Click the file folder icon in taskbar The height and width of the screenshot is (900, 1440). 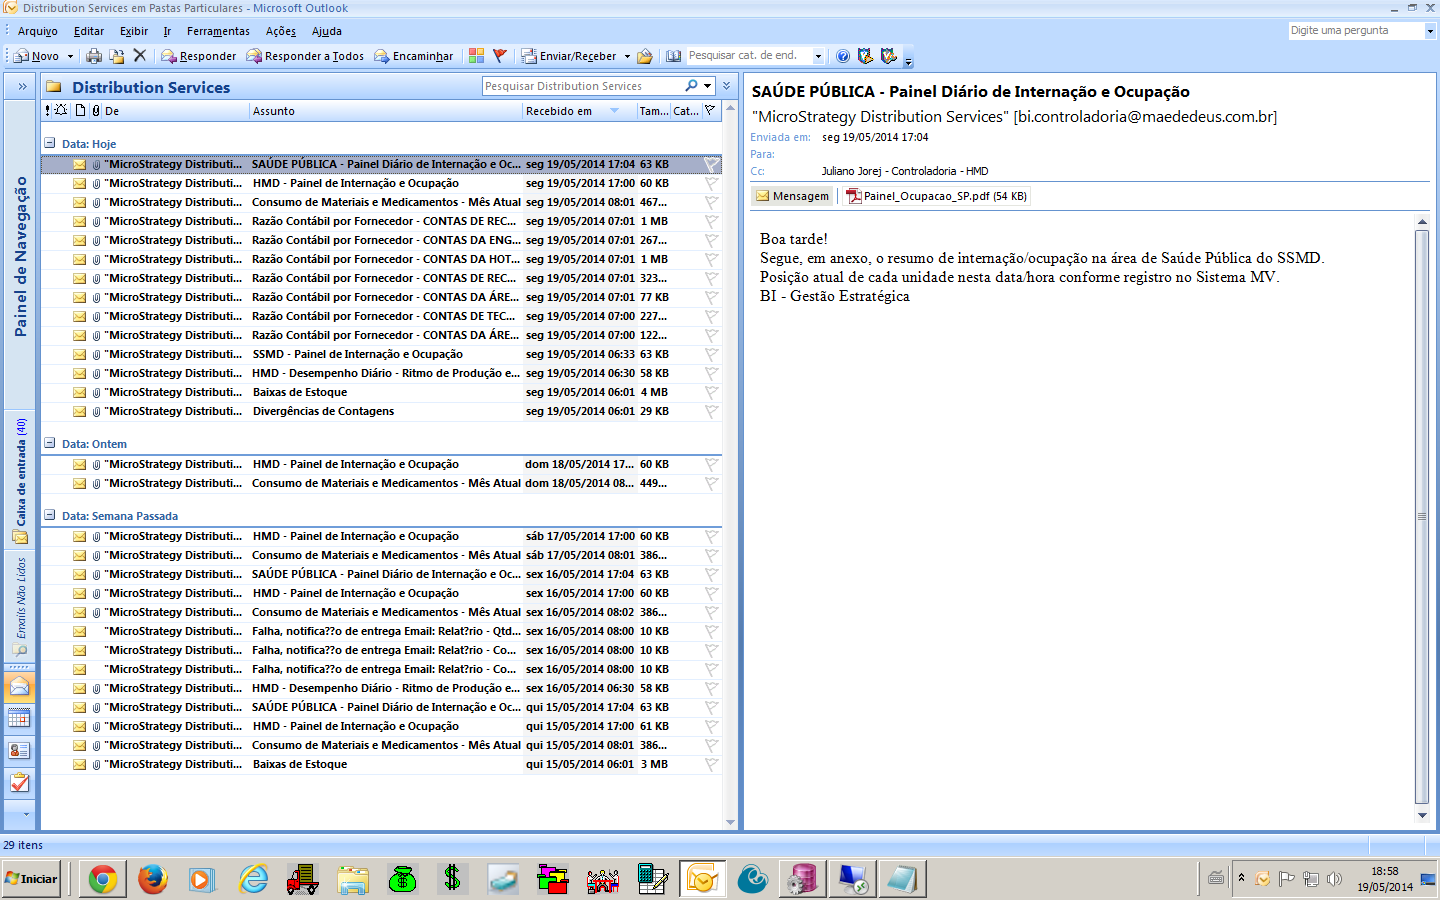(353, 879)
